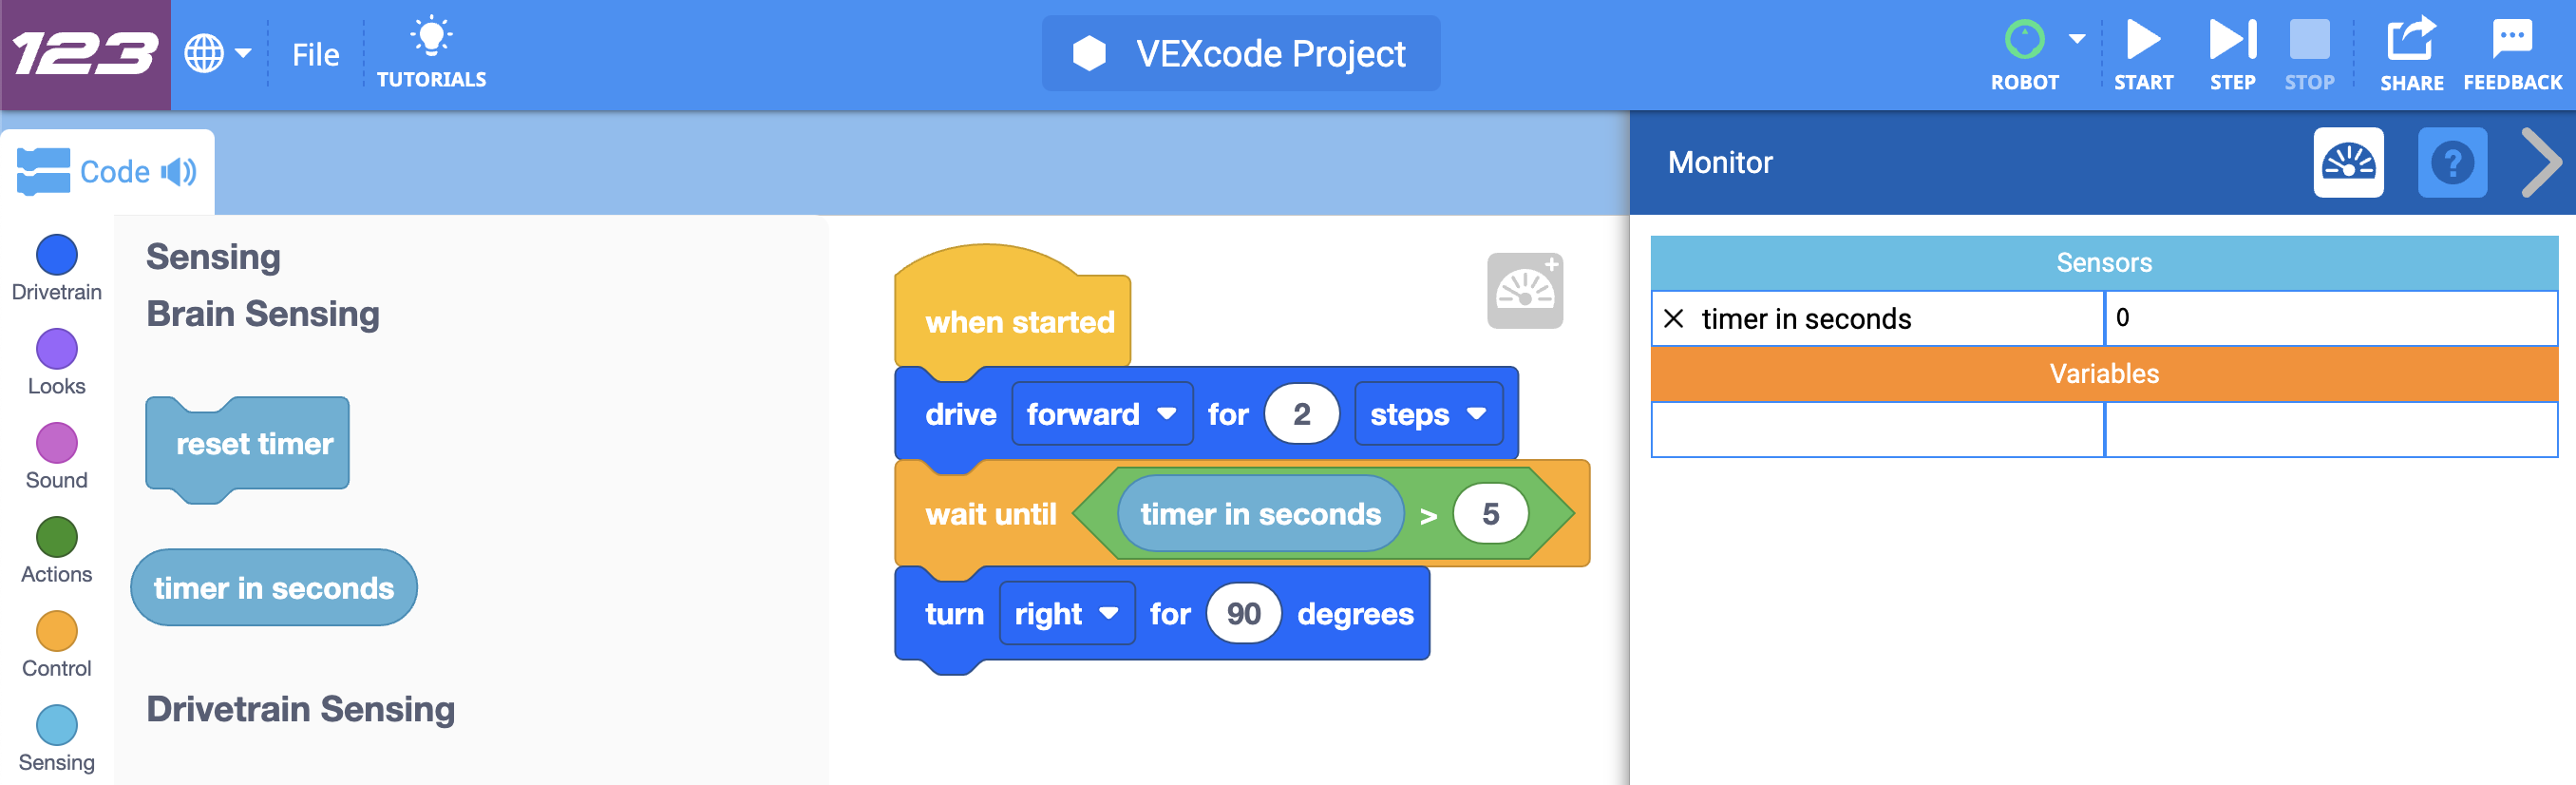2576x785 pixels.
Task: Open the FEEDBACK speech bubble icon
Action: (2512, 40)
